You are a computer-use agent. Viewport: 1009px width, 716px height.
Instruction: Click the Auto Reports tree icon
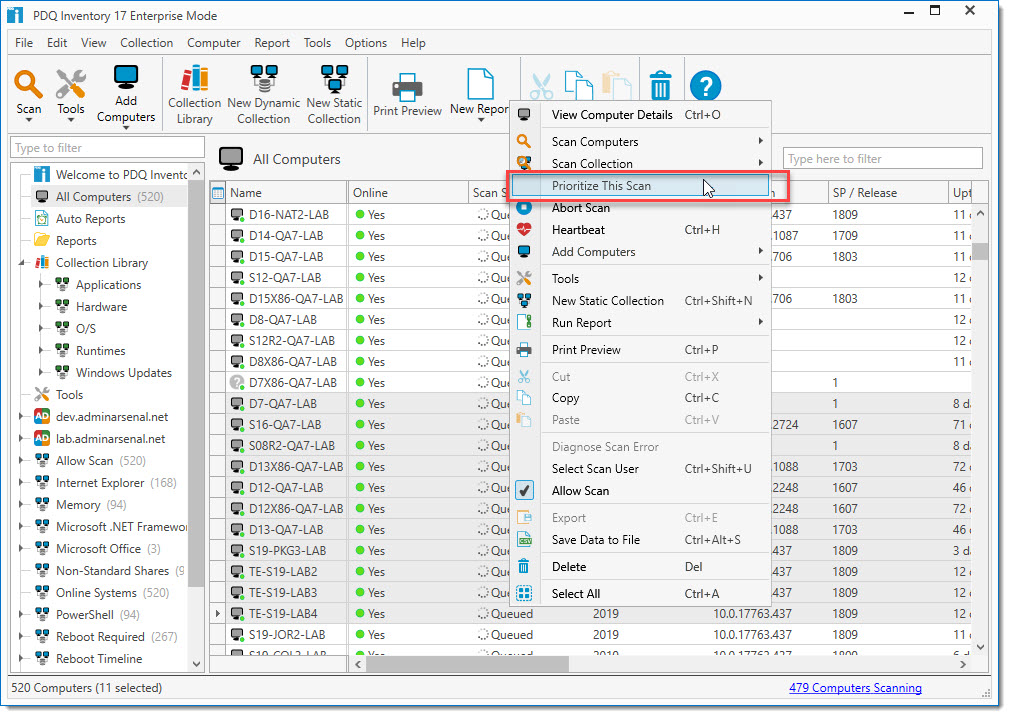[x=42, y=219]
